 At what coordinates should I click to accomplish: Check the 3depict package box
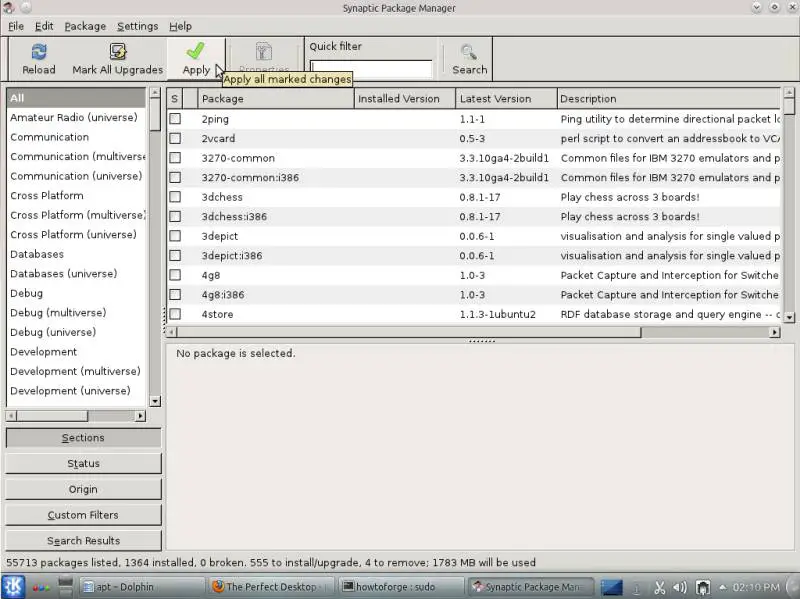tap(175, 236)
